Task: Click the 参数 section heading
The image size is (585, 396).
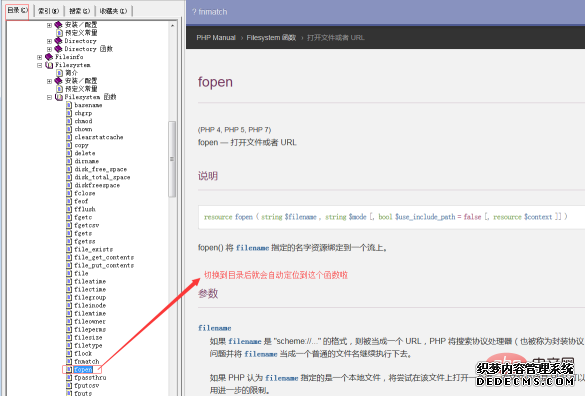Action: click(x=208, y=294)
